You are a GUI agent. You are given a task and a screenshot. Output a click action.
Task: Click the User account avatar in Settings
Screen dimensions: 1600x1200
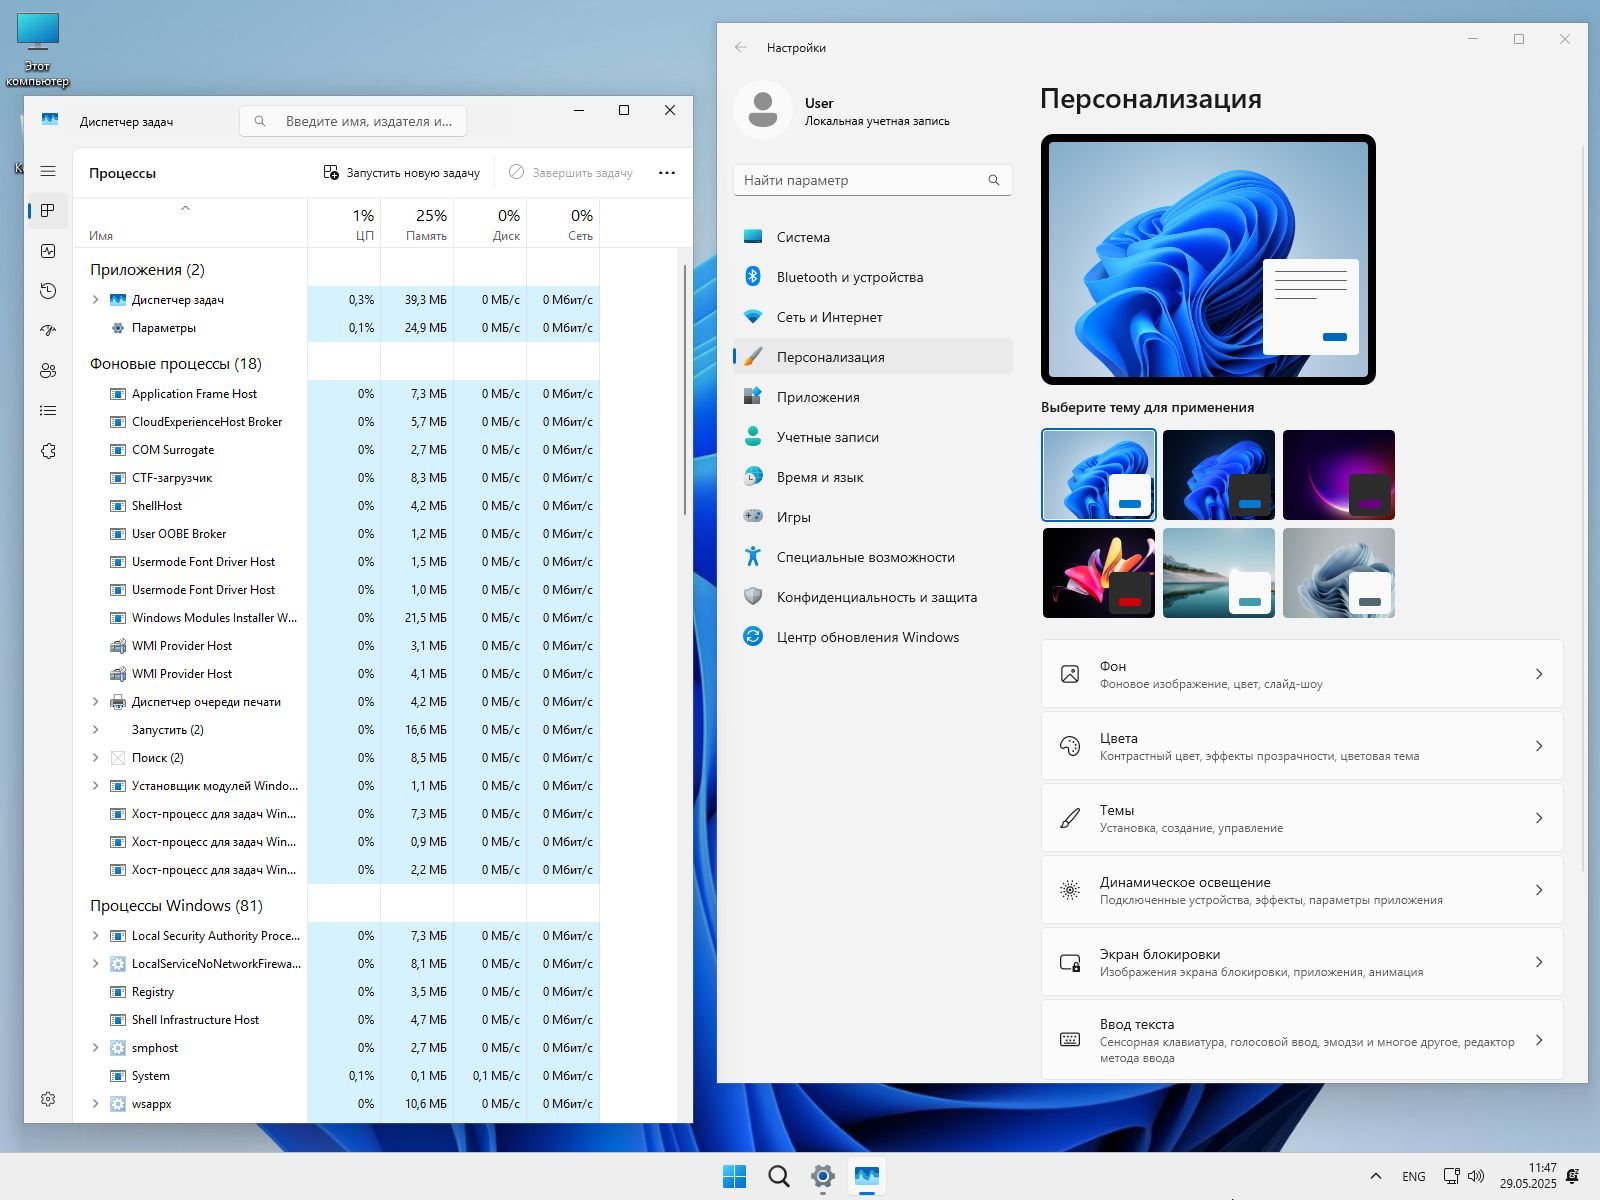(763, 110)
